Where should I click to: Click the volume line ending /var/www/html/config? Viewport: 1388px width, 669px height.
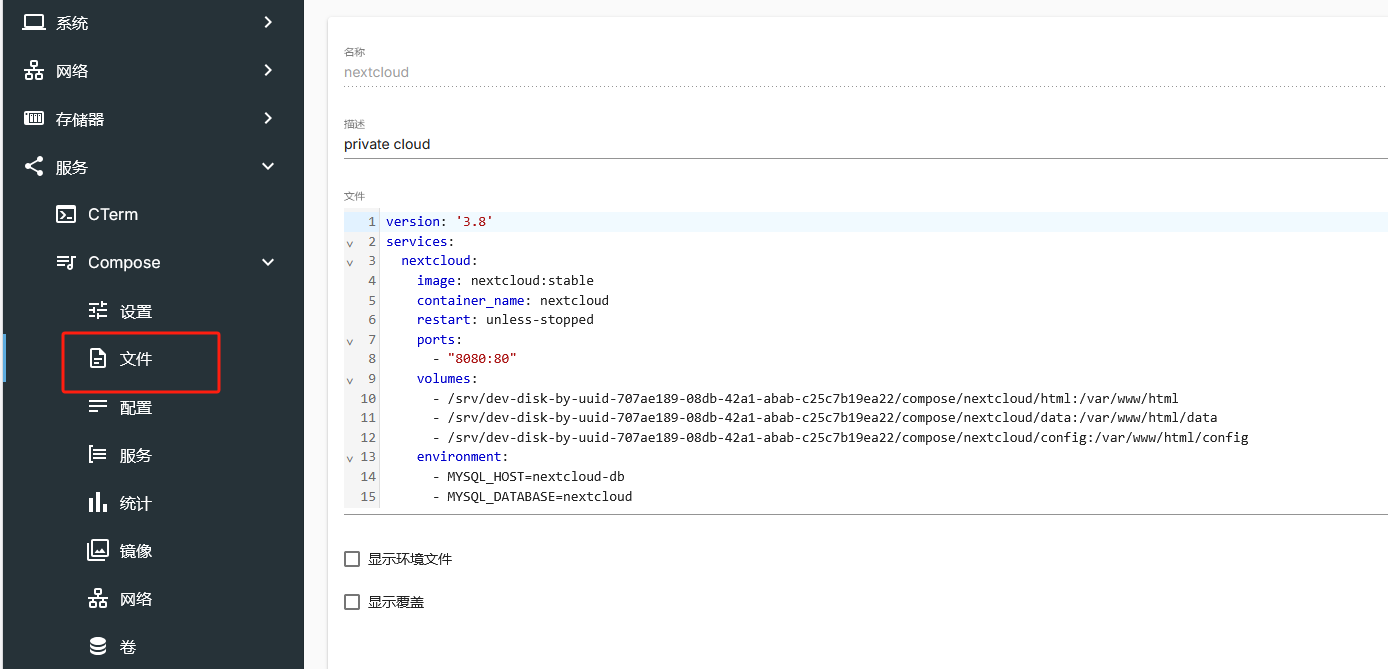click(840, 438)
